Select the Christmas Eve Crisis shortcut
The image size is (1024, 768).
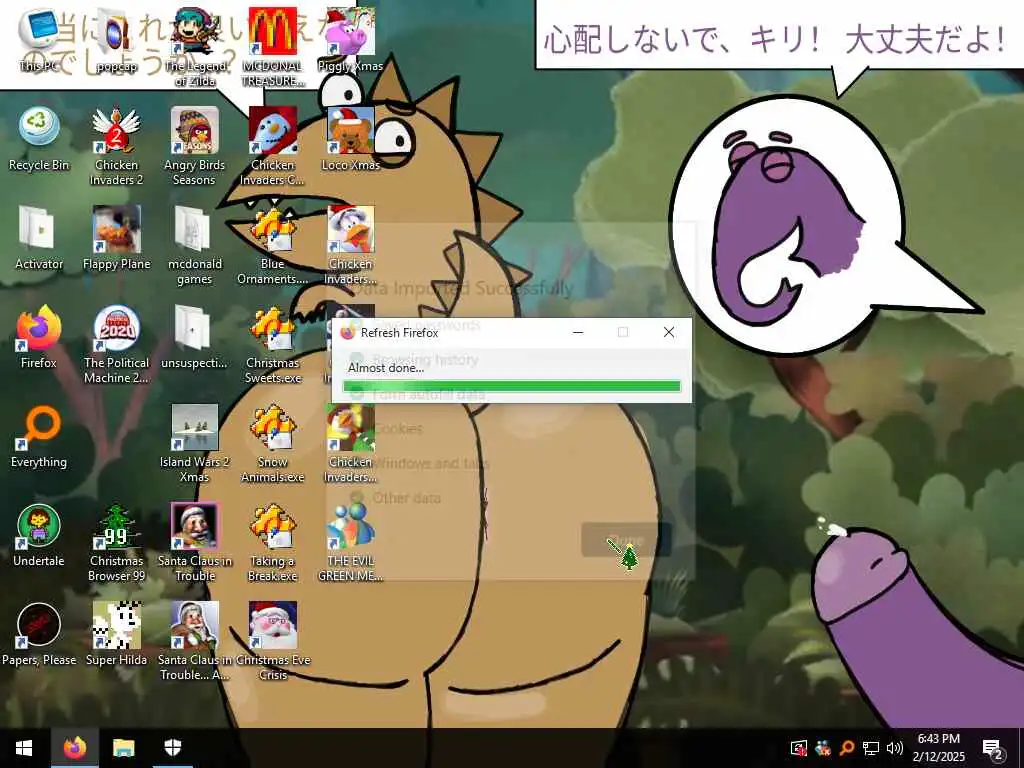[272, 641]
